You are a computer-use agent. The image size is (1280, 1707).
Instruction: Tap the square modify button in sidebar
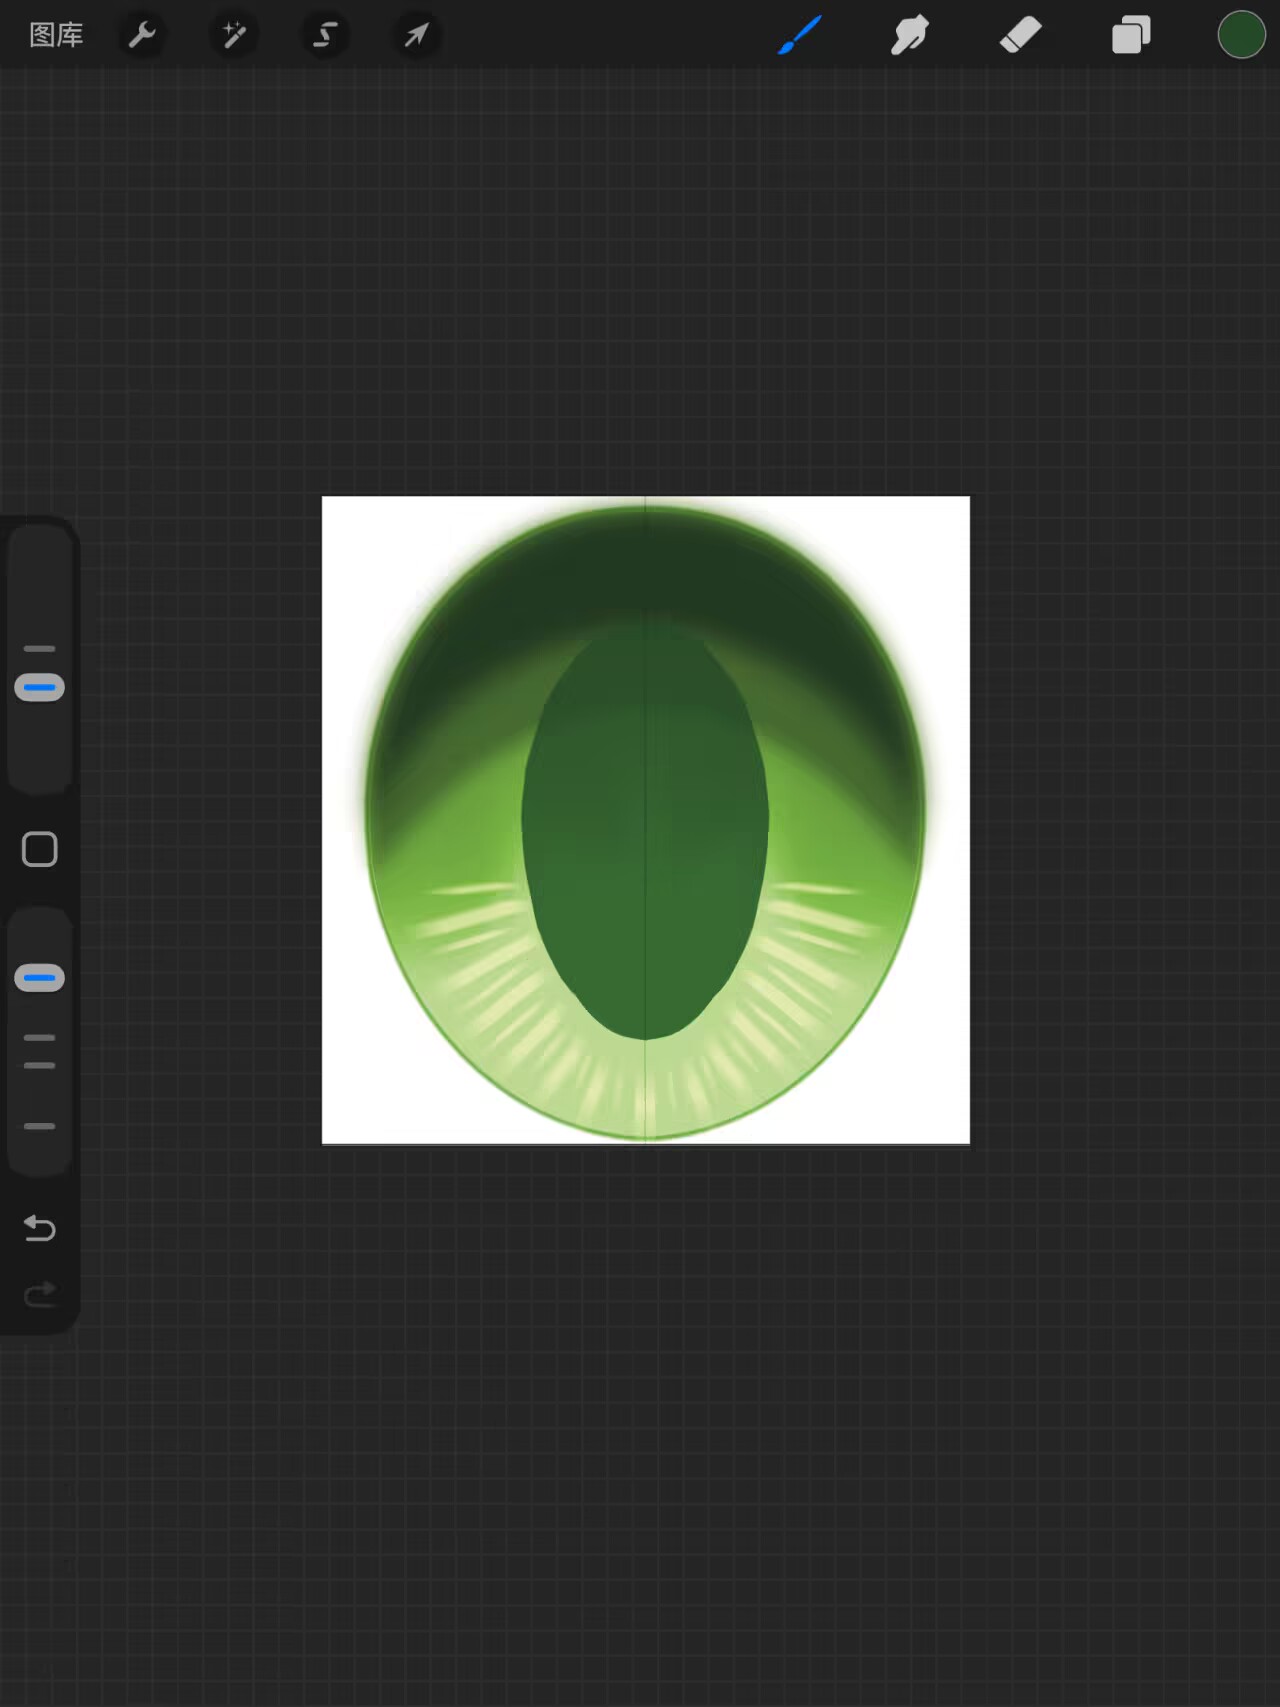40,849
